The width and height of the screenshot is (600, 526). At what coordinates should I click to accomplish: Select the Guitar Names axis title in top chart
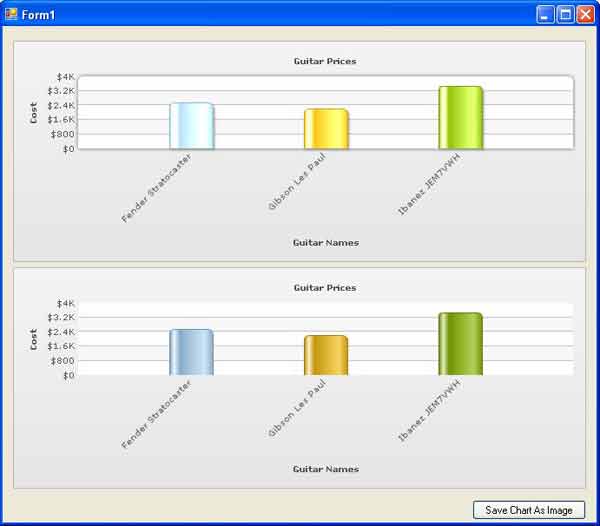(325, 242)
